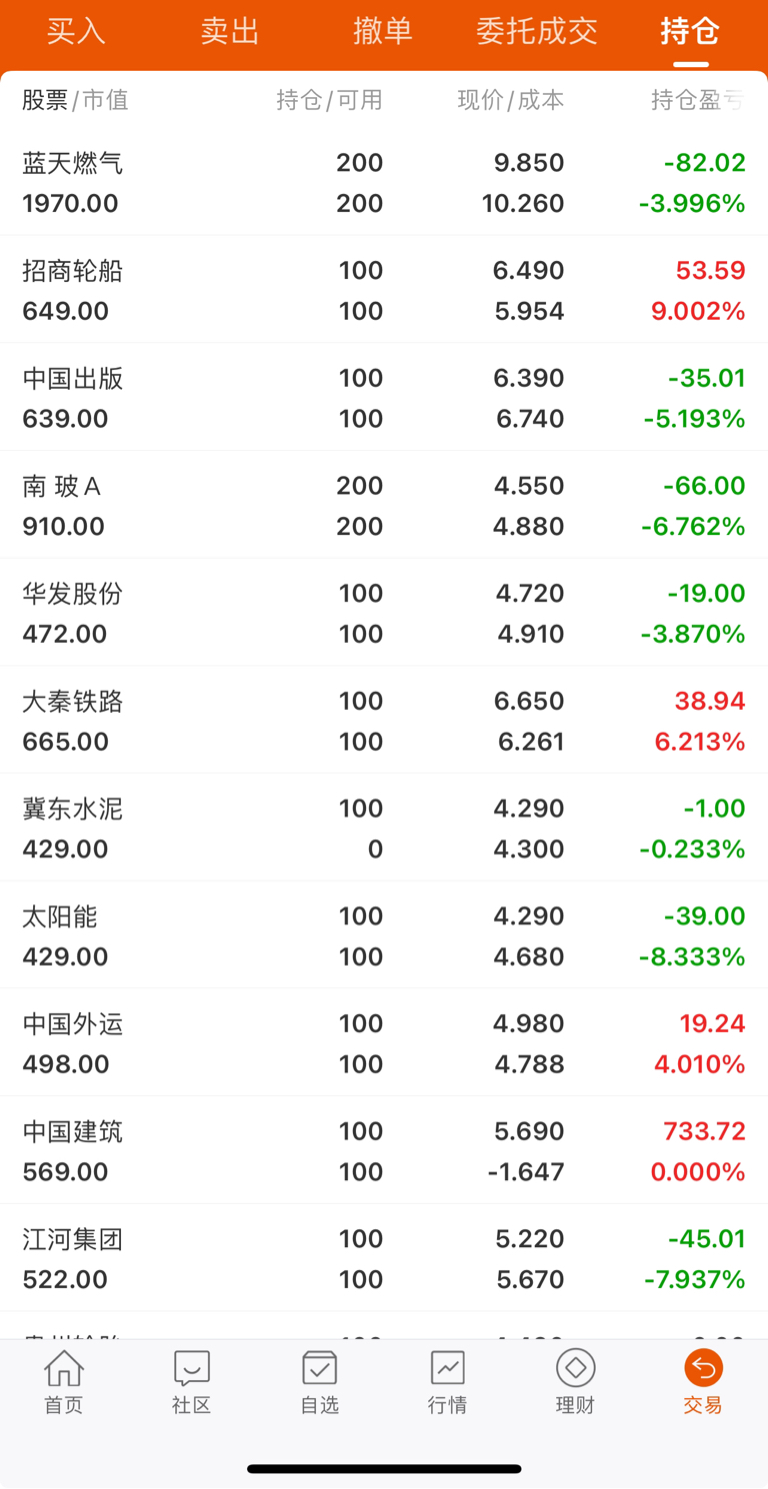Open the 委托成交 tab
This screenshot has width=768, height=1489.
pos(537,31)
